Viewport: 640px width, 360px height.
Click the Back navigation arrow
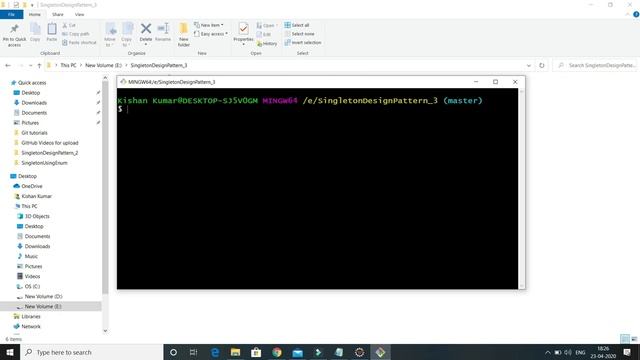pos(8,65)
